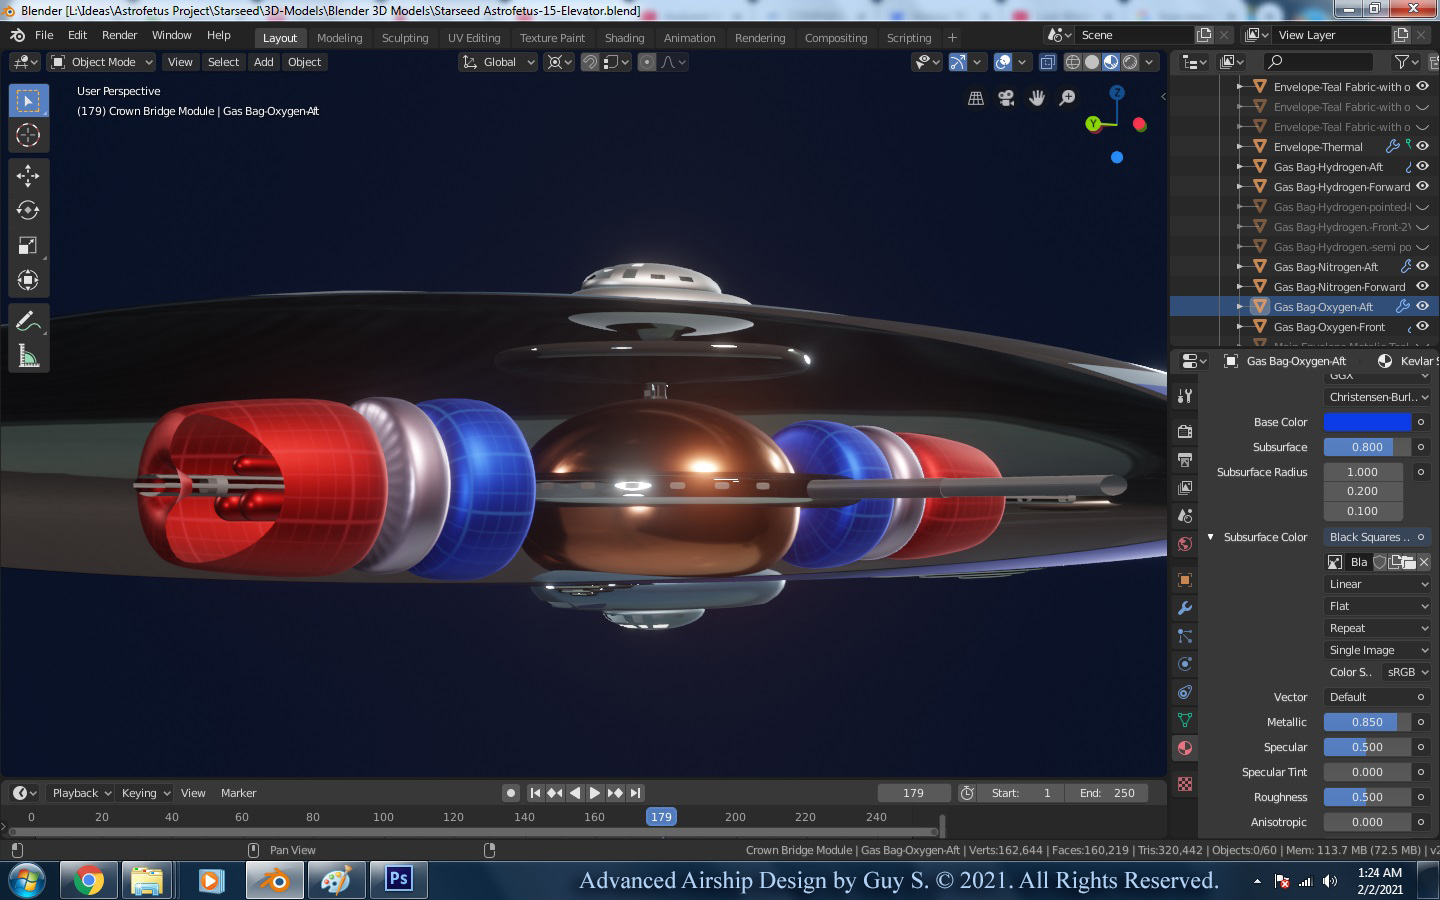This screenshot has width=1440, height=900.
Task: Open the Object Mode dropdown
Action: 102,62
